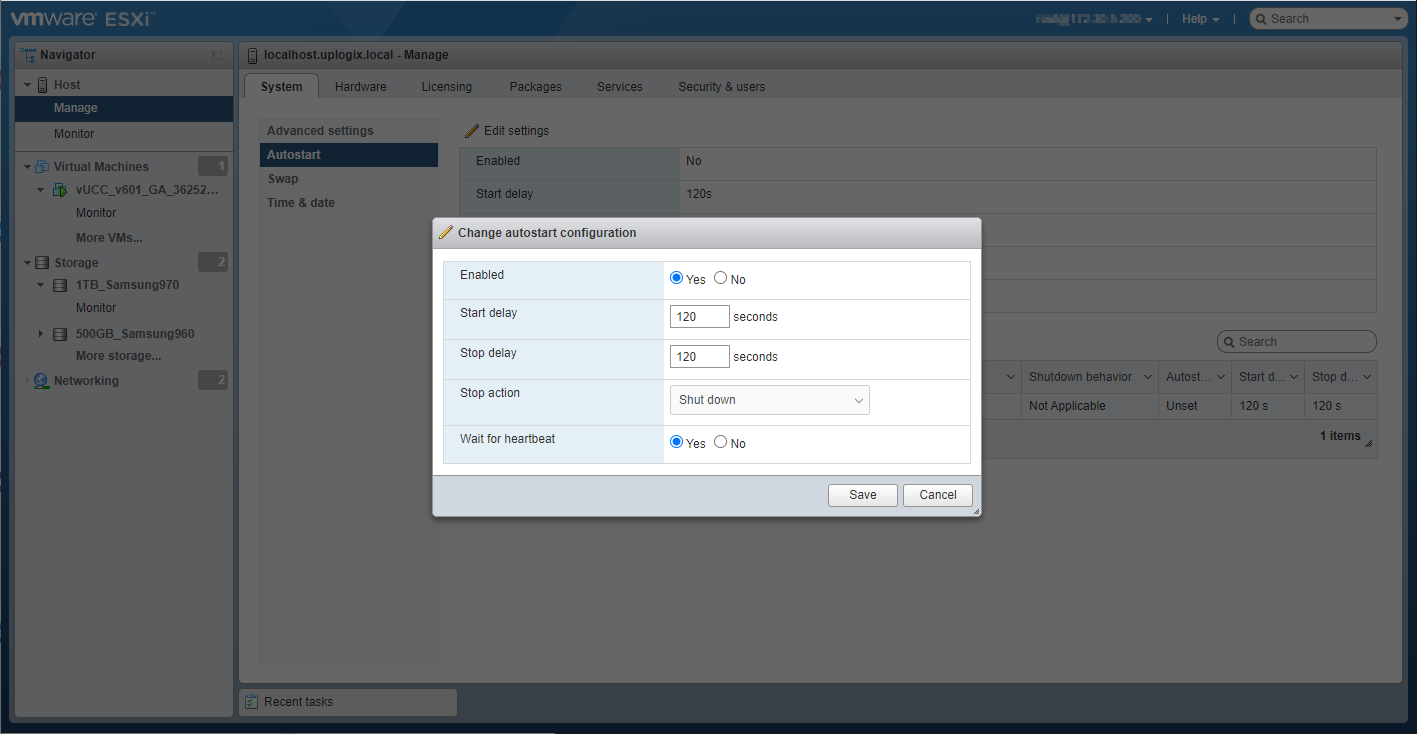Image resolution: width=1417 pixels, height=734 pixels.
Task: Save the autostart configuration
Action: 863,495
